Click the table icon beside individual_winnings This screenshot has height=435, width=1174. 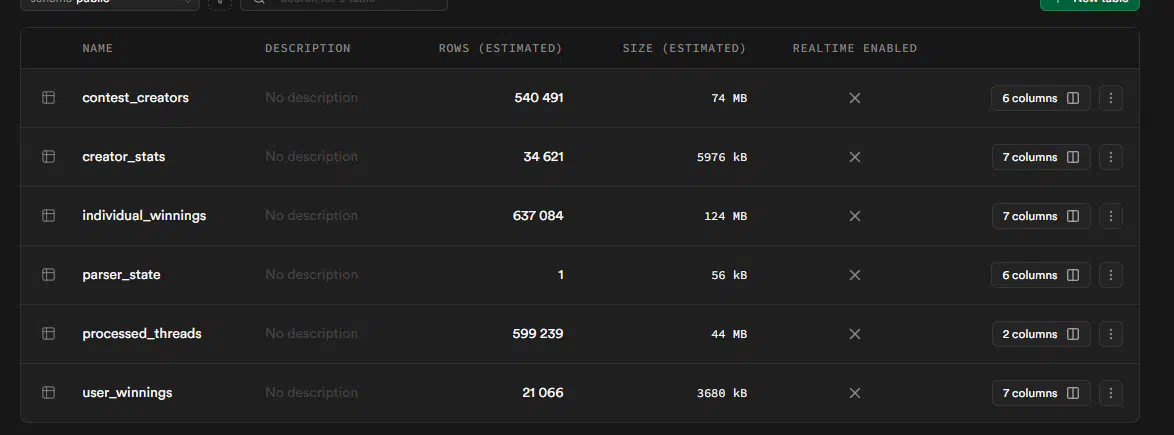point(47,216)
